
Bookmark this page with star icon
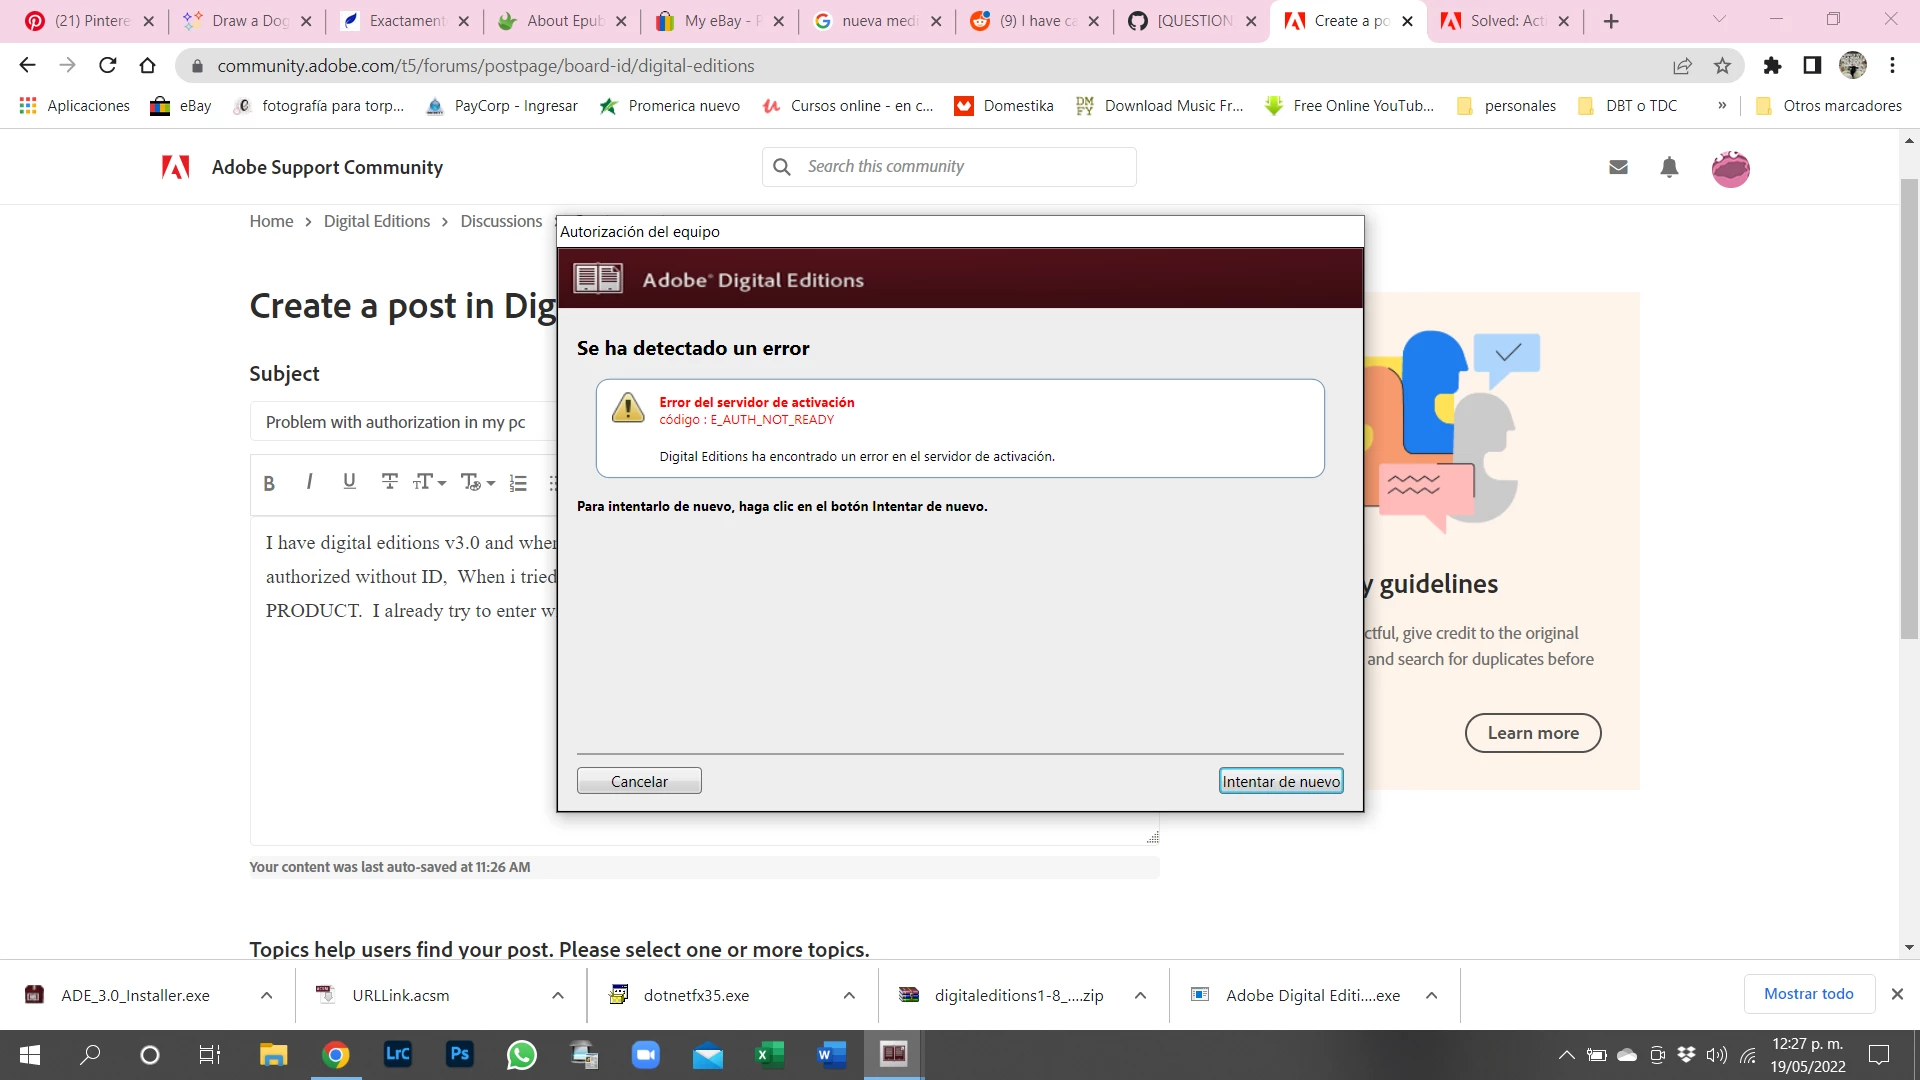[1722, 66]
